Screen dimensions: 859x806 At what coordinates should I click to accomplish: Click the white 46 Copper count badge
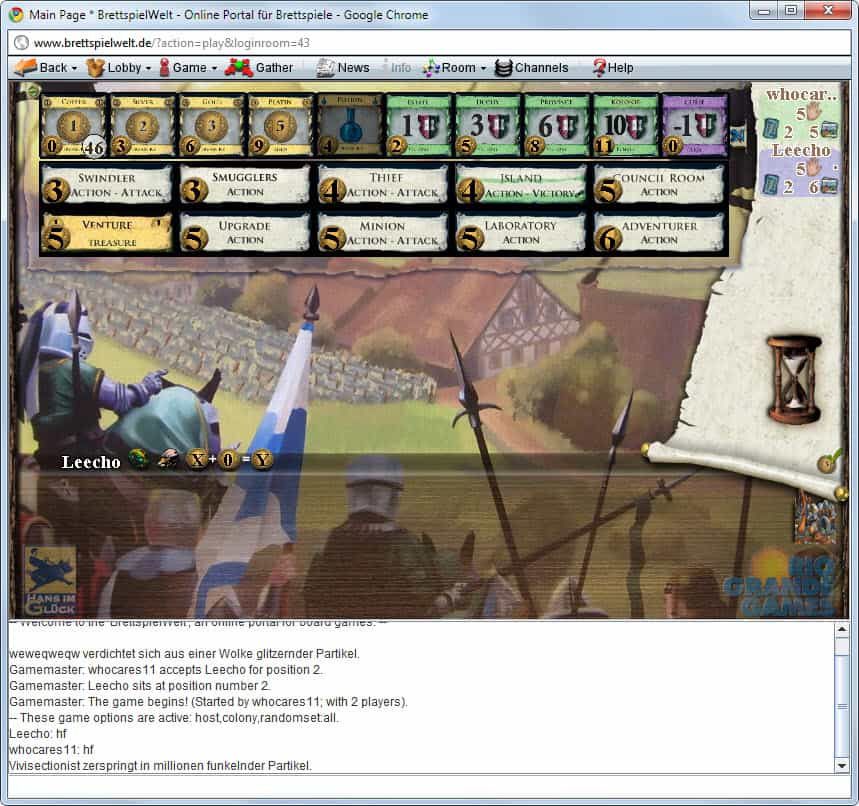coord(94,147)
